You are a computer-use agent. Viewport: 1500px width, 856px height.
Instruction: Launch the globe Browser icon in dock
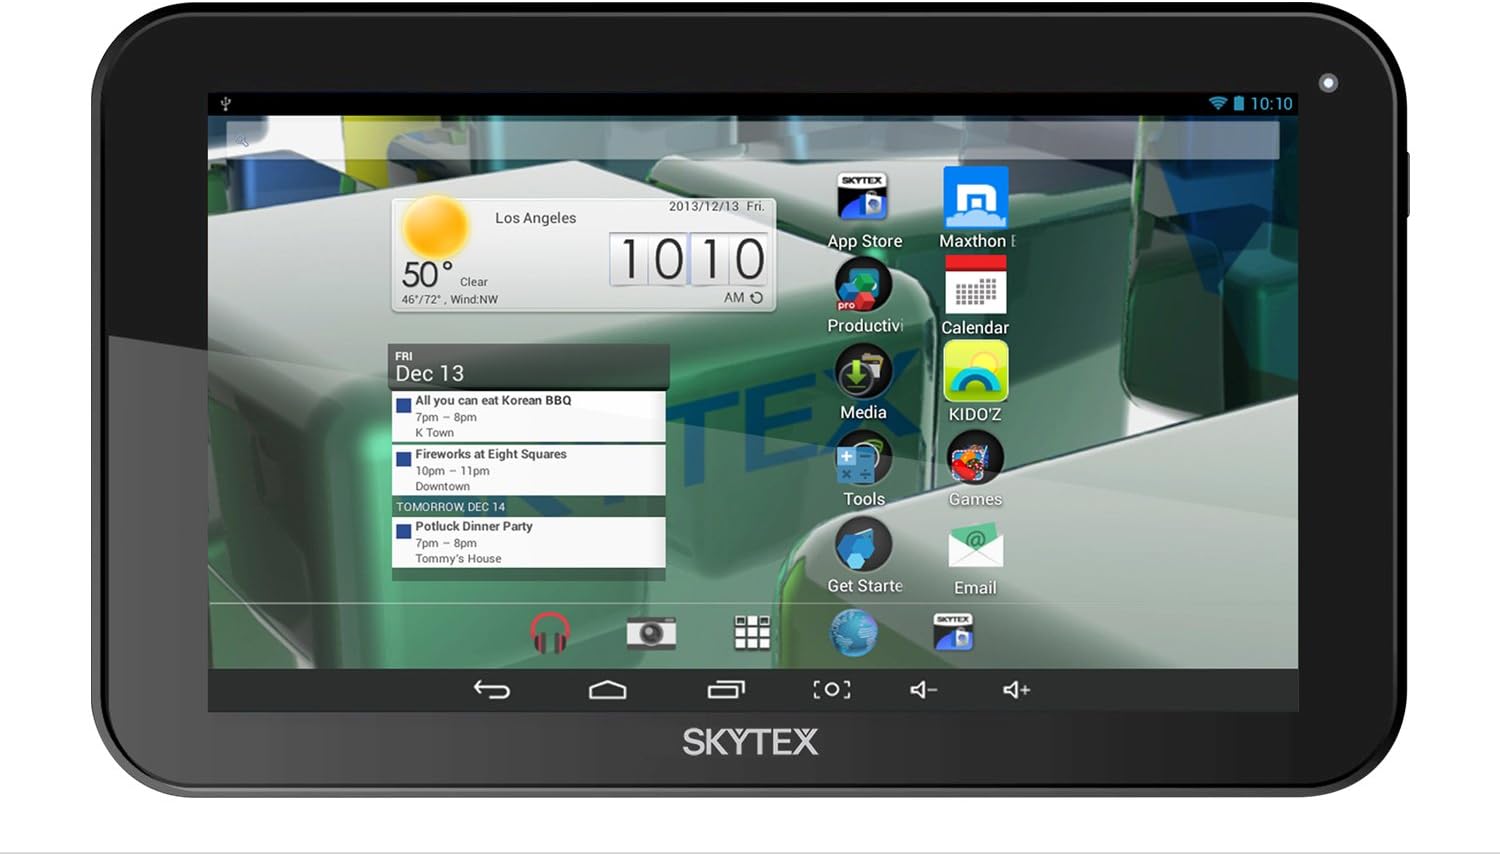854,633
